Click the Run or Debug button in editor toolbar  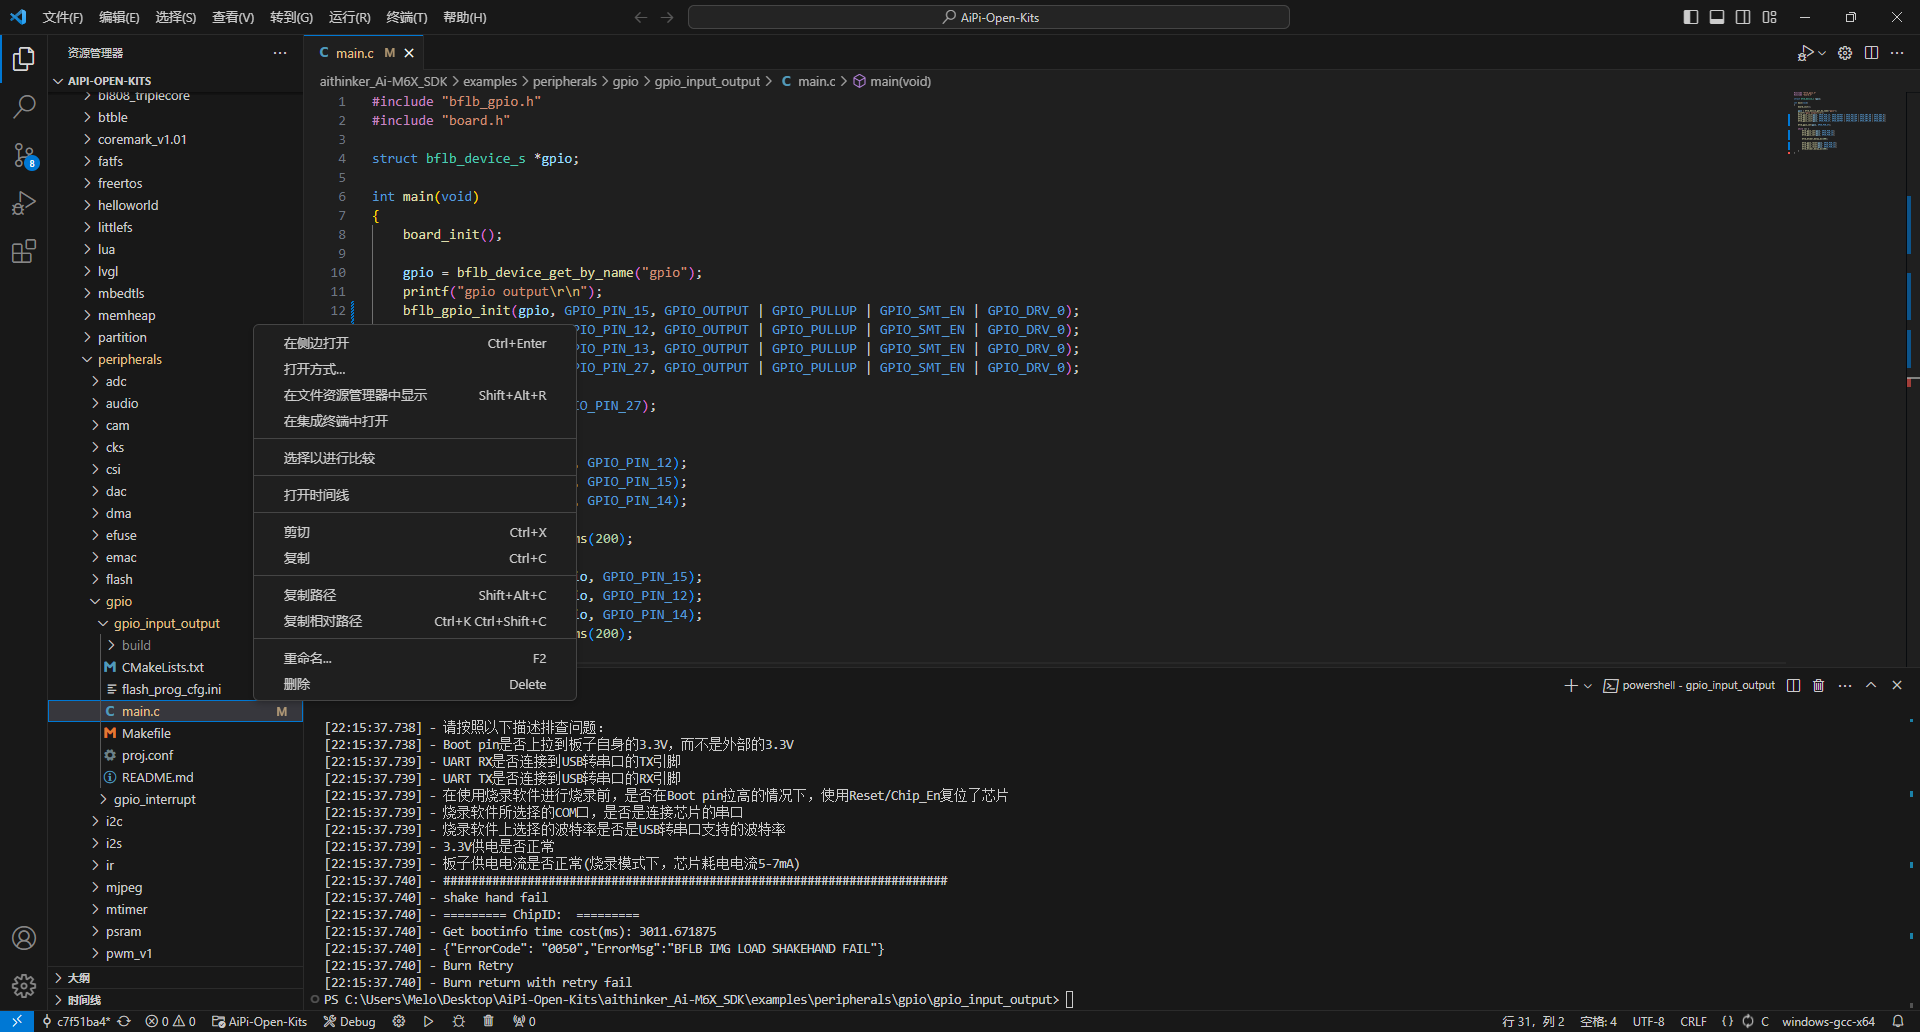click(1805, 53)
